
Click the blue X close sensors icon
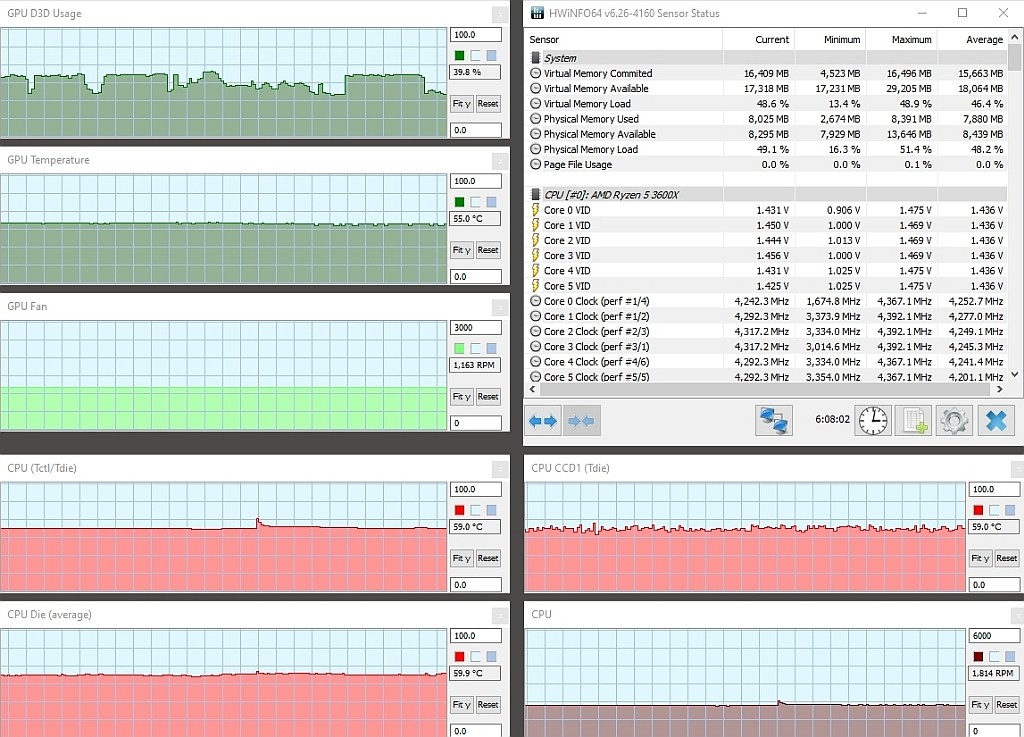coord(996,420)
